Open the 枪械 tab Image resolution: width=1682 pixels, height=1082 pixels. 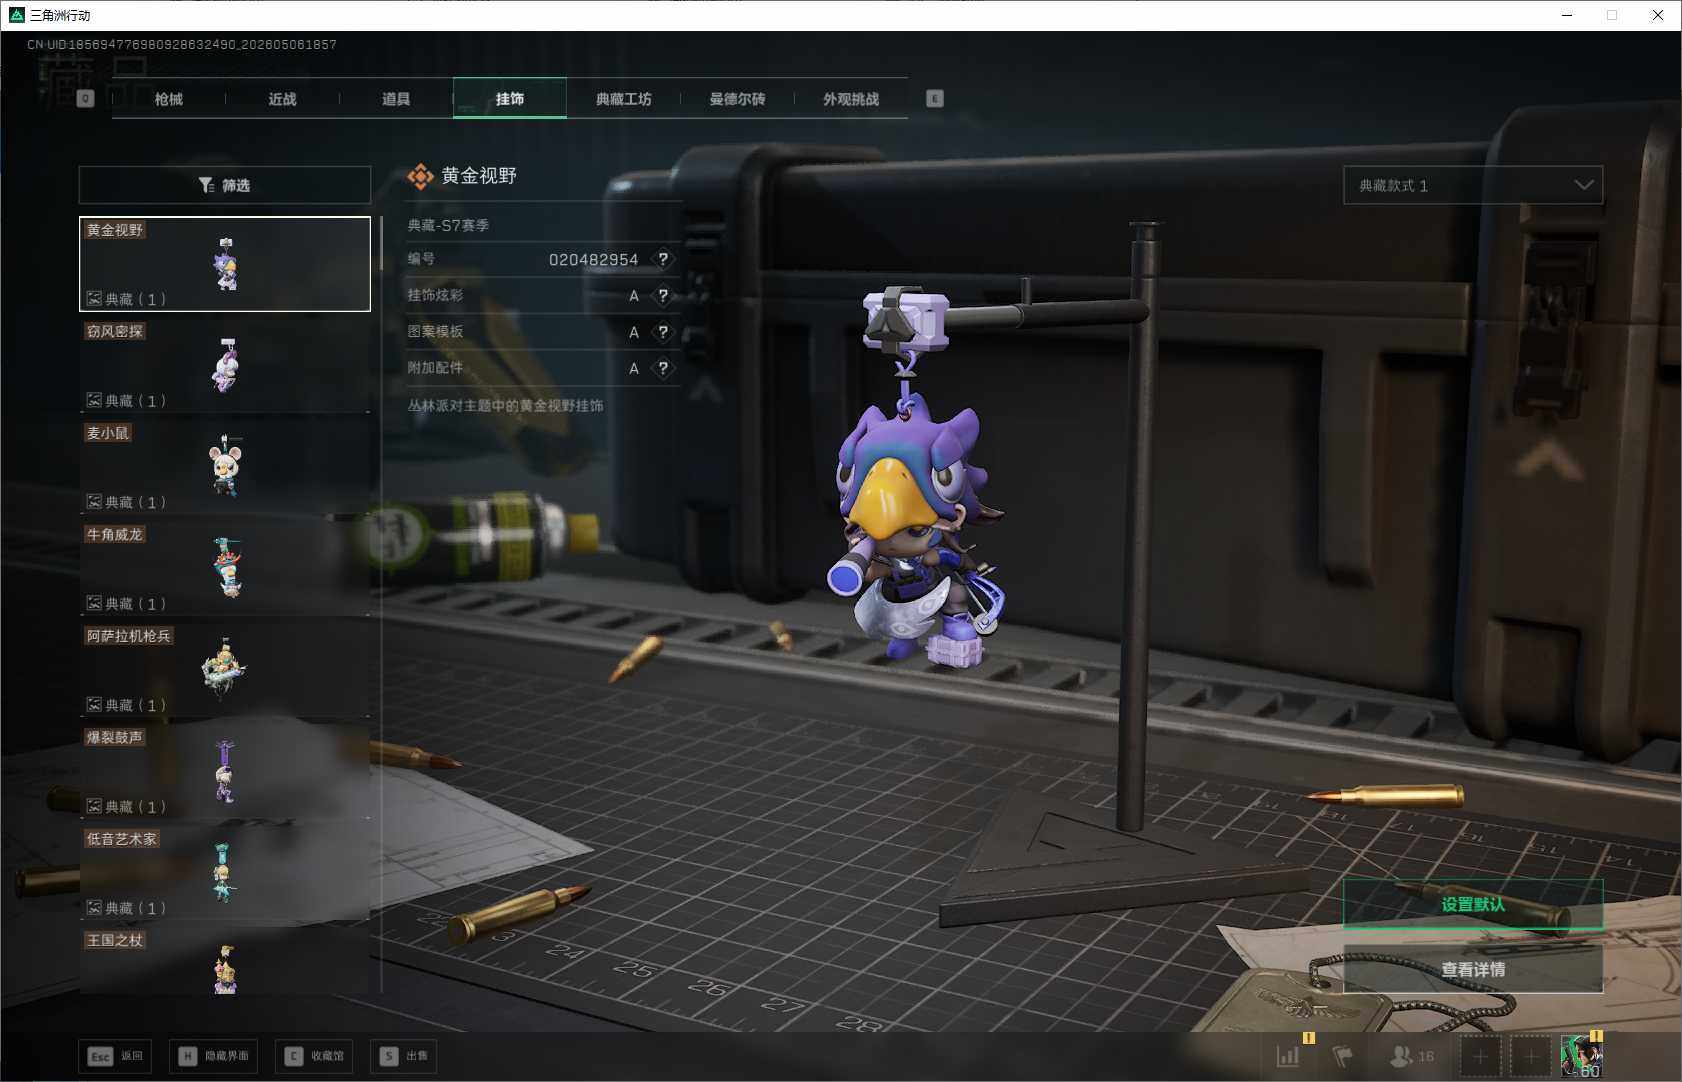tap(168, 99)
